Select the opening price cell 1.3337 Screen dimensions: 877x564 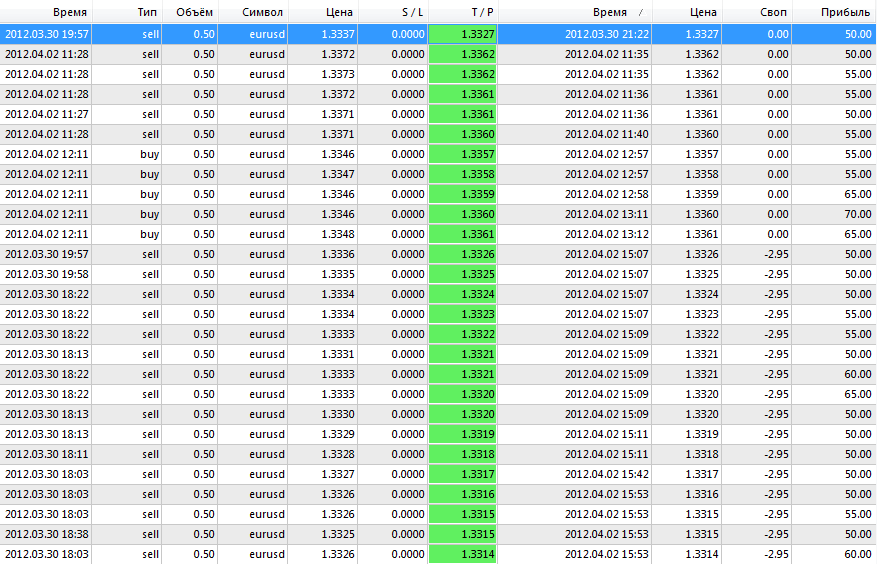[323, 34]
